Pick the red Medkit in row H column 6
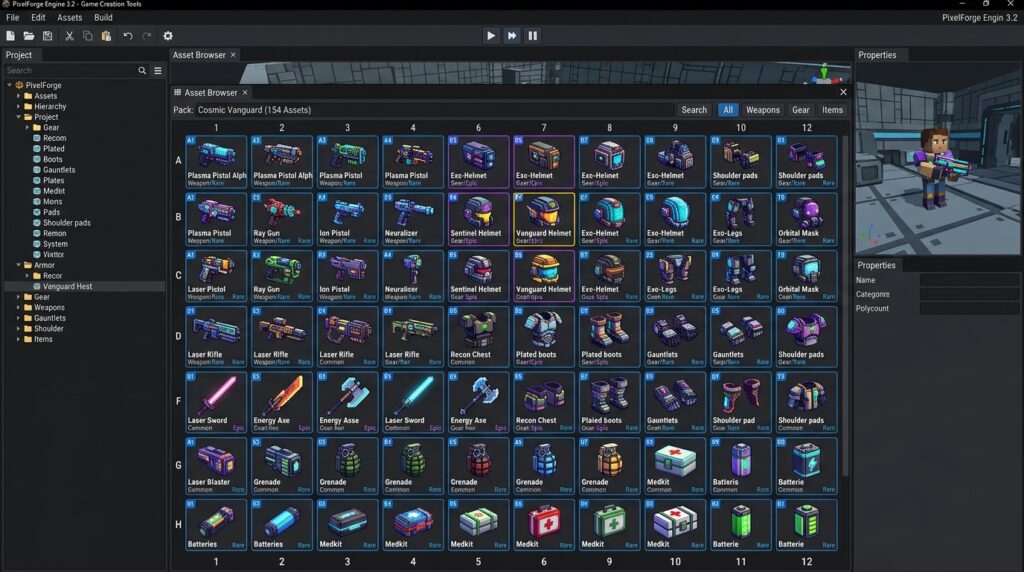1024x572 pixels. 544,525
